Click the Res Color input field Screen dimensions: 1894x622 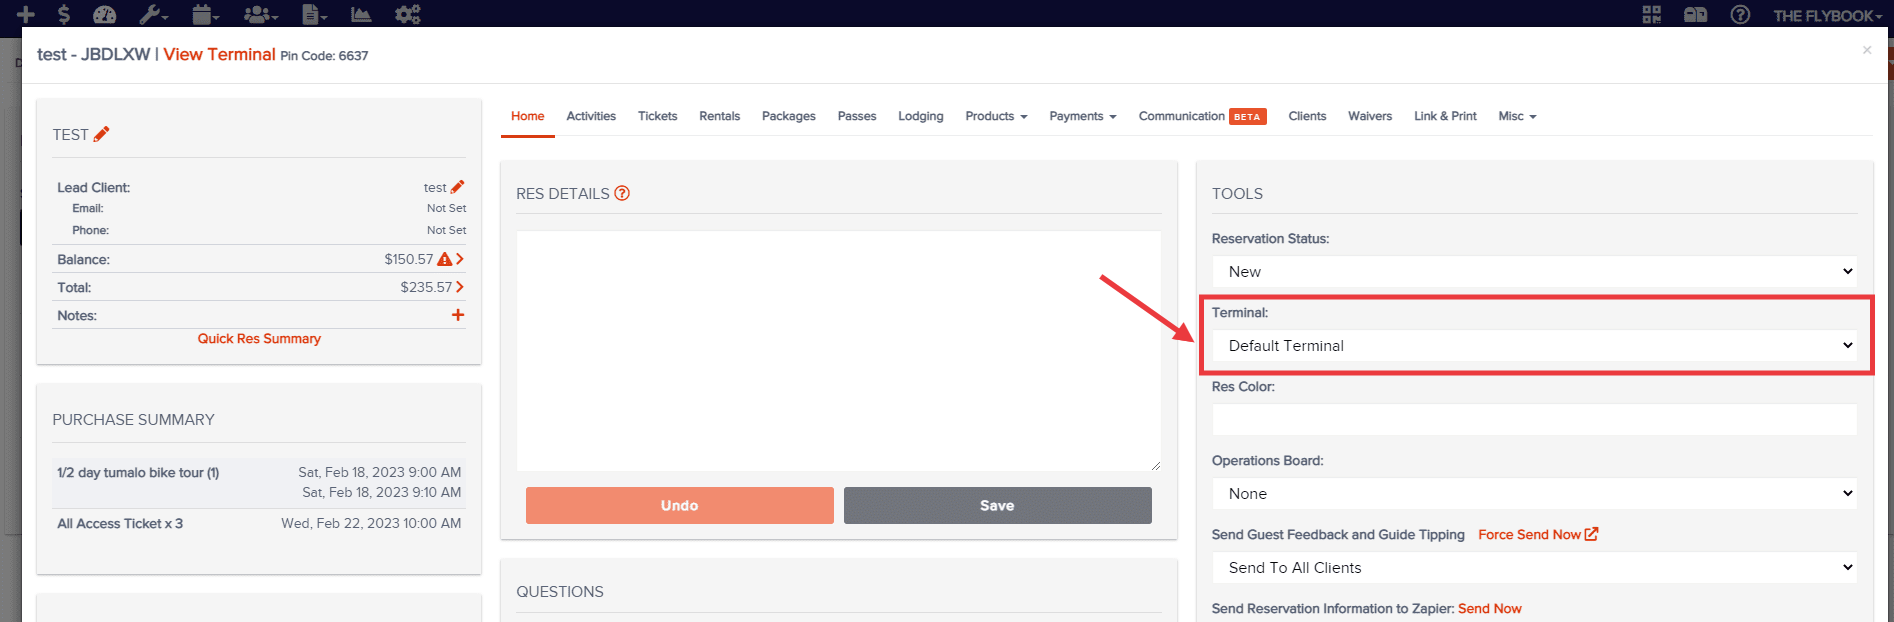[x=1535, y=420]
